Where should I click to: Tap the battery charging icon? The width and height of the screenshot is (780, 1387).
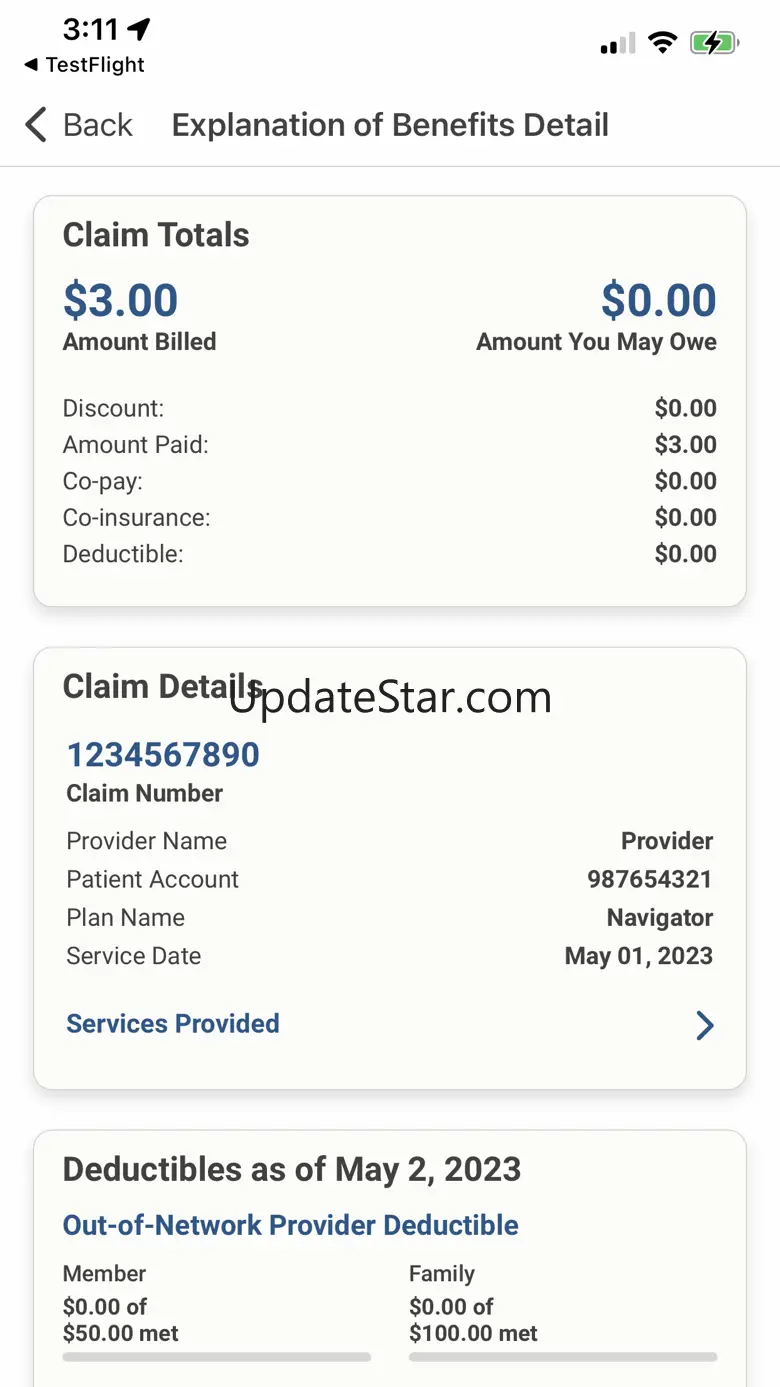click(x=714, y=42)
